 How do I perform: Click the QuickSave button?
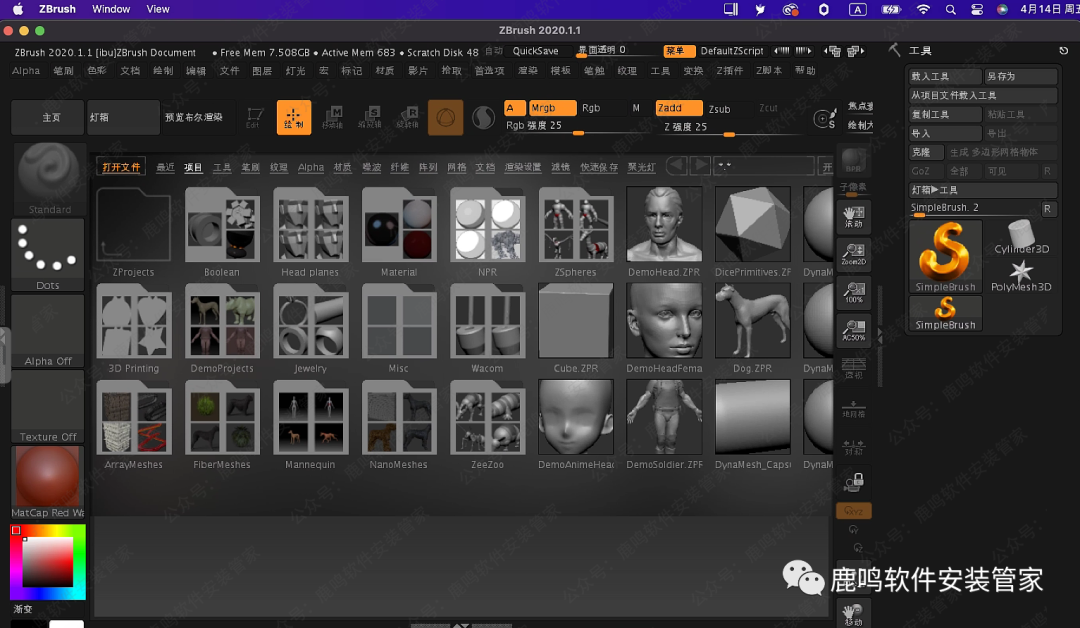(x=536, y=51)
